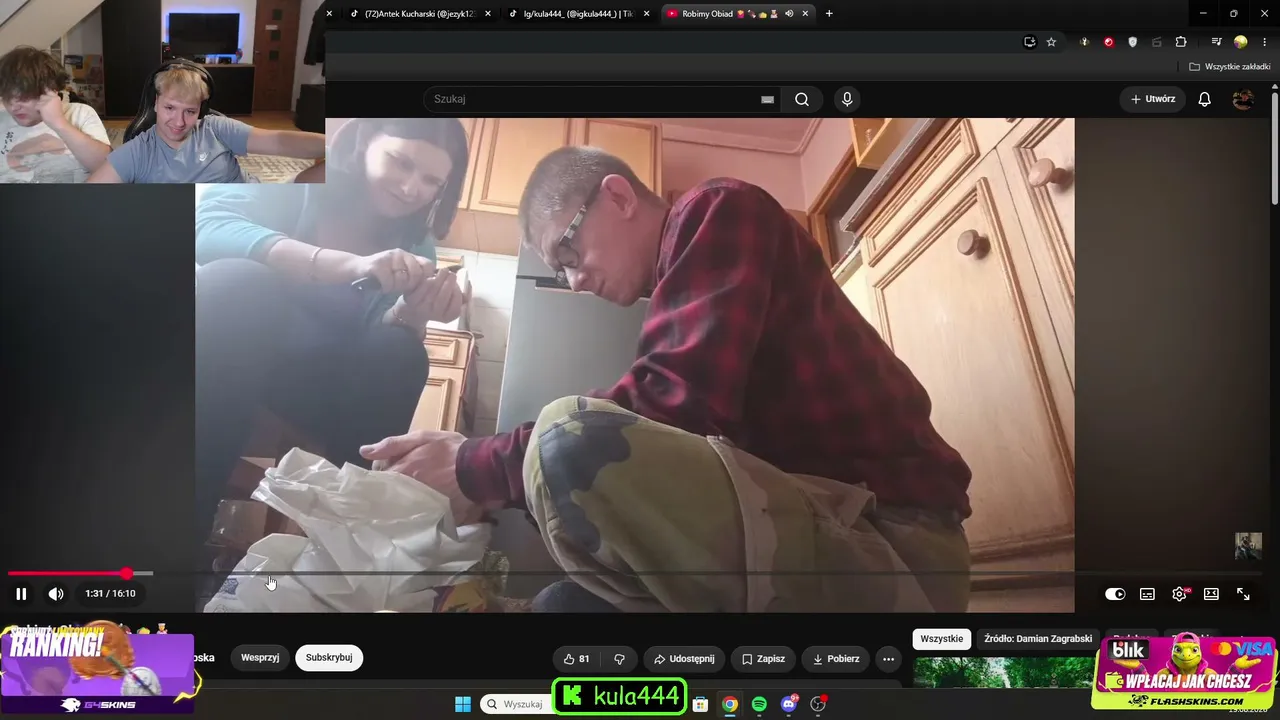The image size is (1280, 720).
Task: Open the Chrome three-dot menu
Action: [x=1265, y=42]
